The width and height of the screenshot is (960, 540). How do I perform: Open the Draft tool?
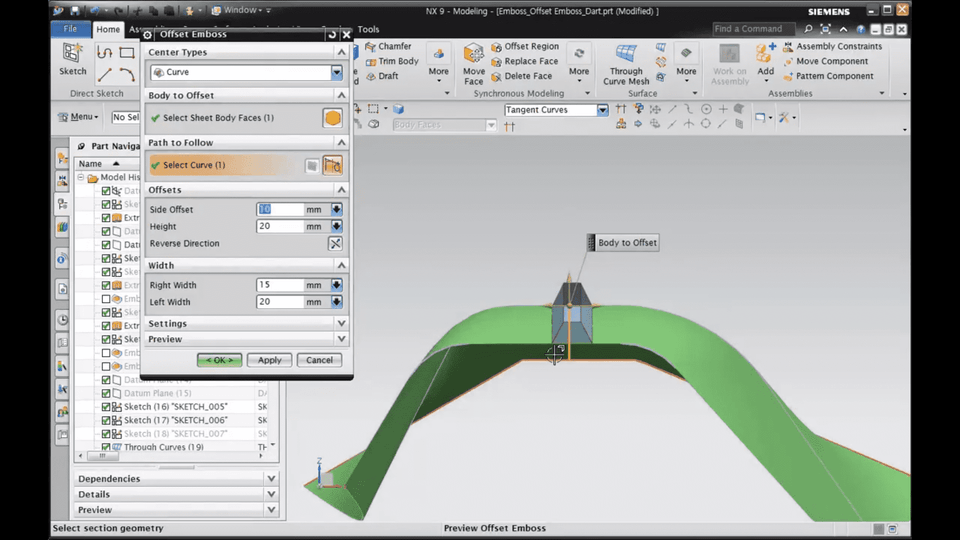pyautogui.click(x=382, y=76)
